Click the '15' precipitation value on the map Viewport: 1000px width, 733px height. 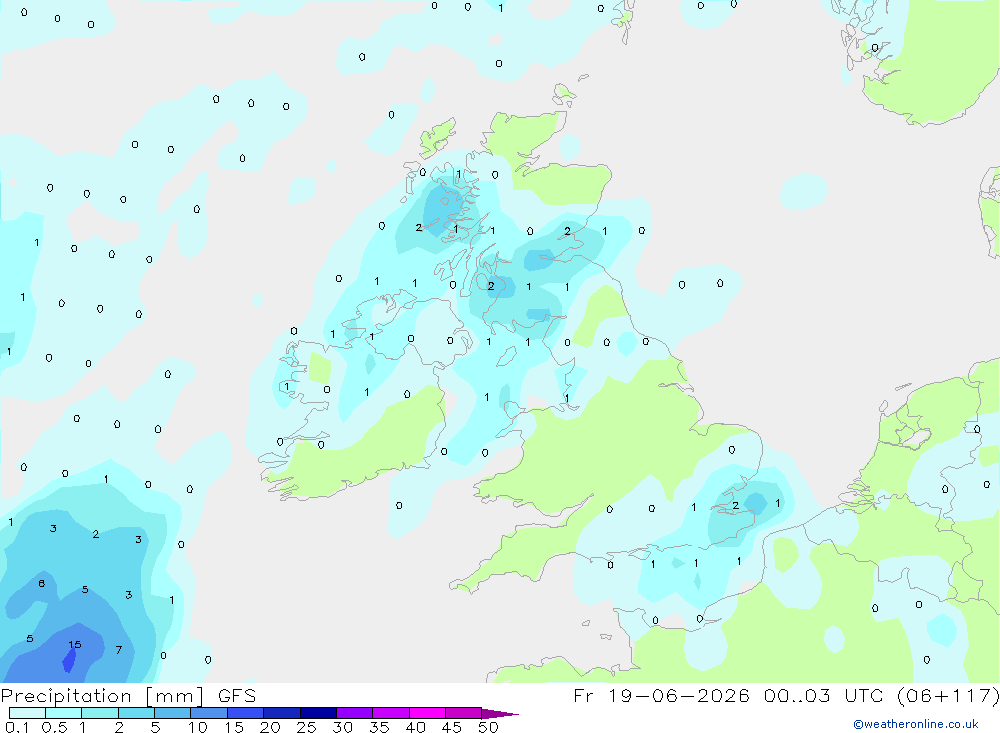coord(75,645)
